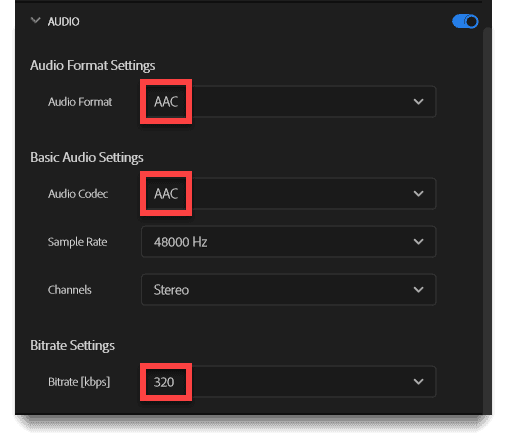This screenshot has height=446, width=508.
Task: Click the Bitrate dropdown chevron arrow
Action: click(418, 382)
